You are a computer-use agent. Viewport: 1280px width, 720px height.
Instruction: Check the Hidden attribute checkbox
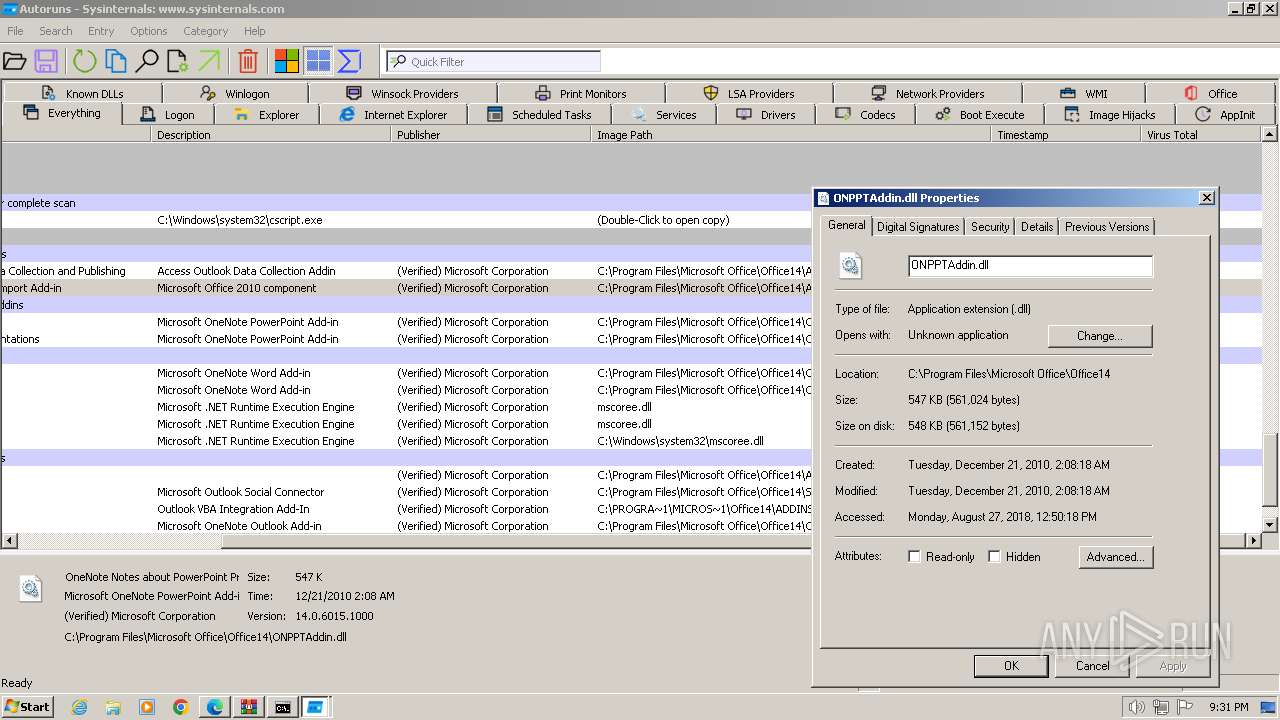click(x=994, y=557)
